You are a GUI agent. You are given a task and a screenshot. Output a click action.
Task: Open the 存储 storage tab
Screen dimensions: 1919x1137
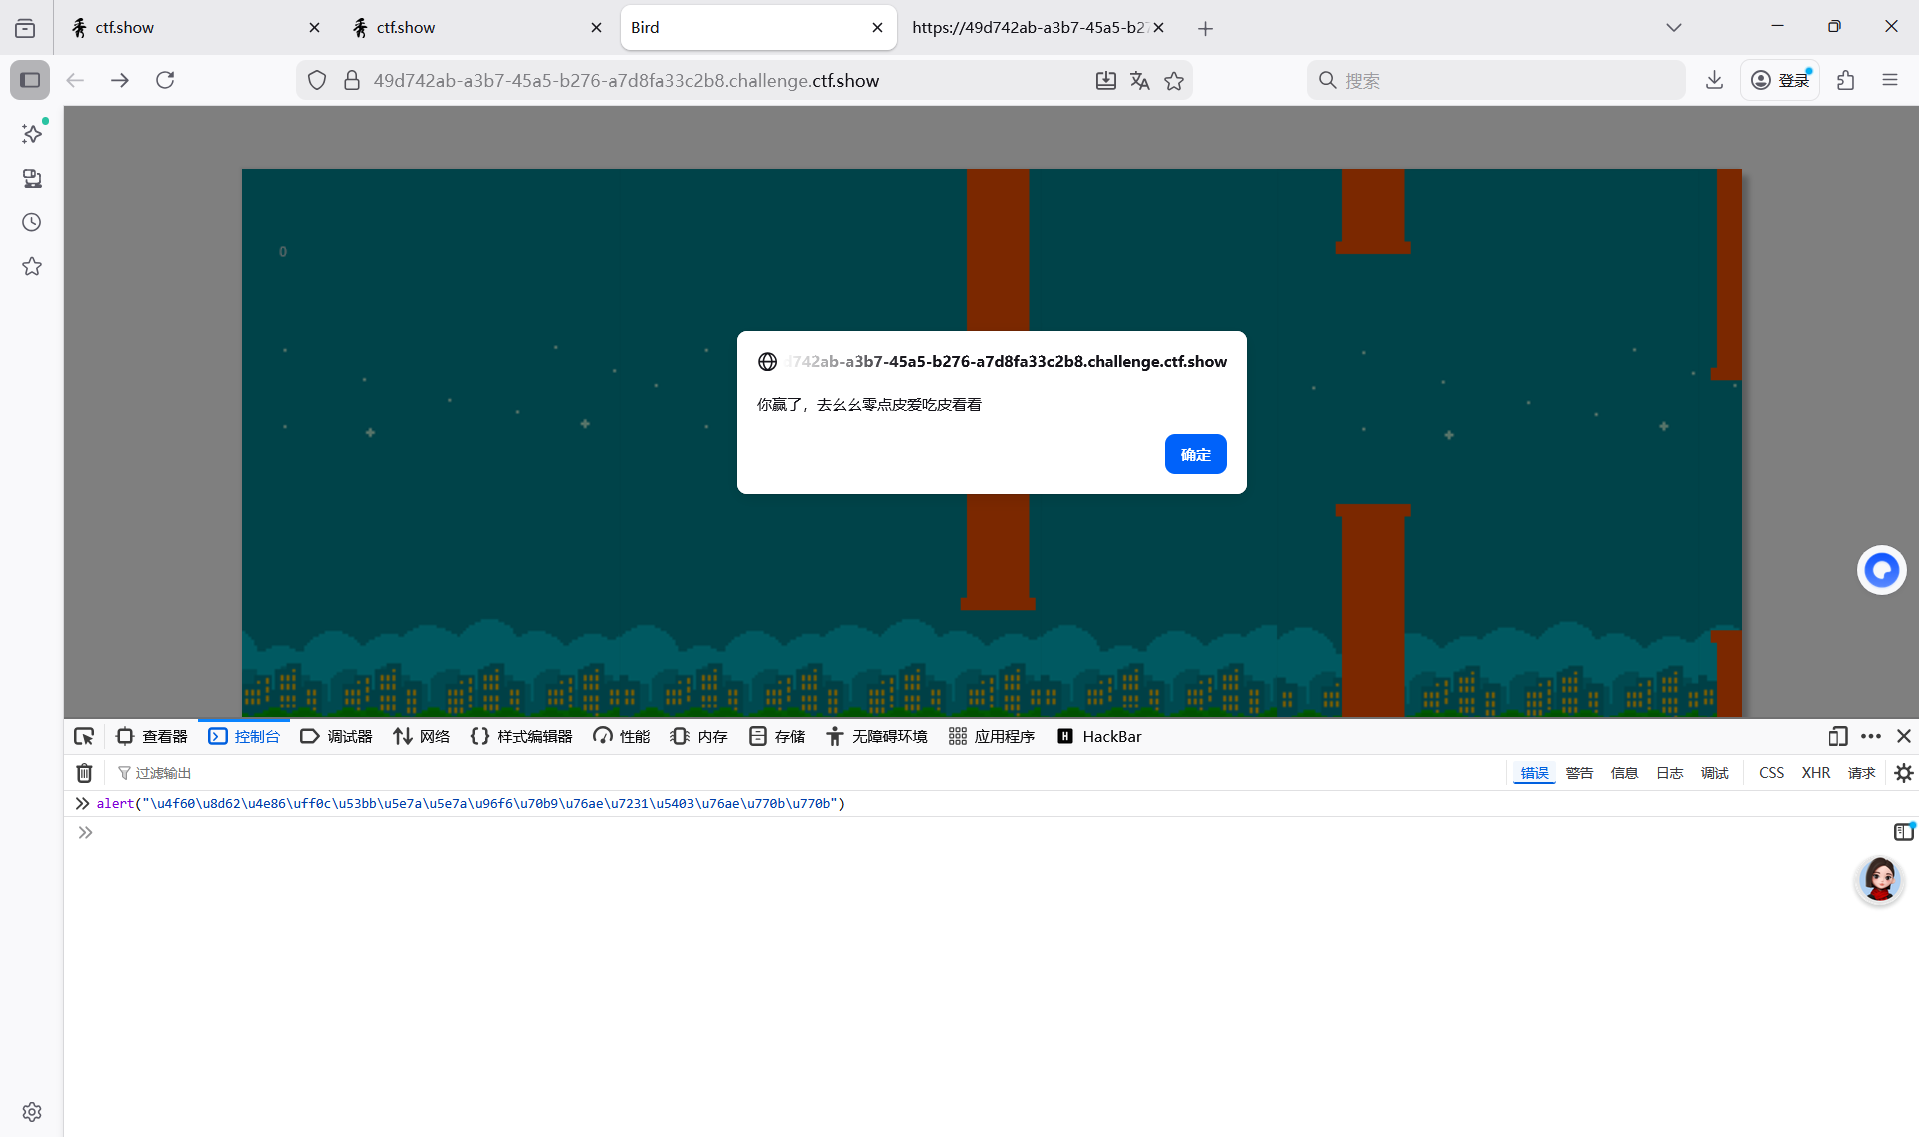coord(777,737)
